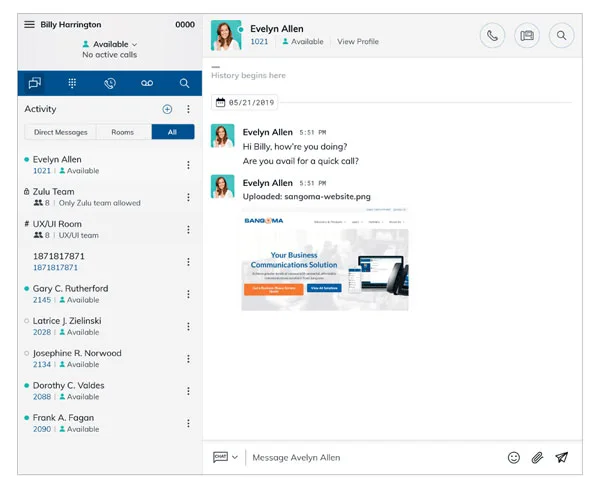600x489 pixels.
Task: Click the message input field
Action: [x=370, y=457]
